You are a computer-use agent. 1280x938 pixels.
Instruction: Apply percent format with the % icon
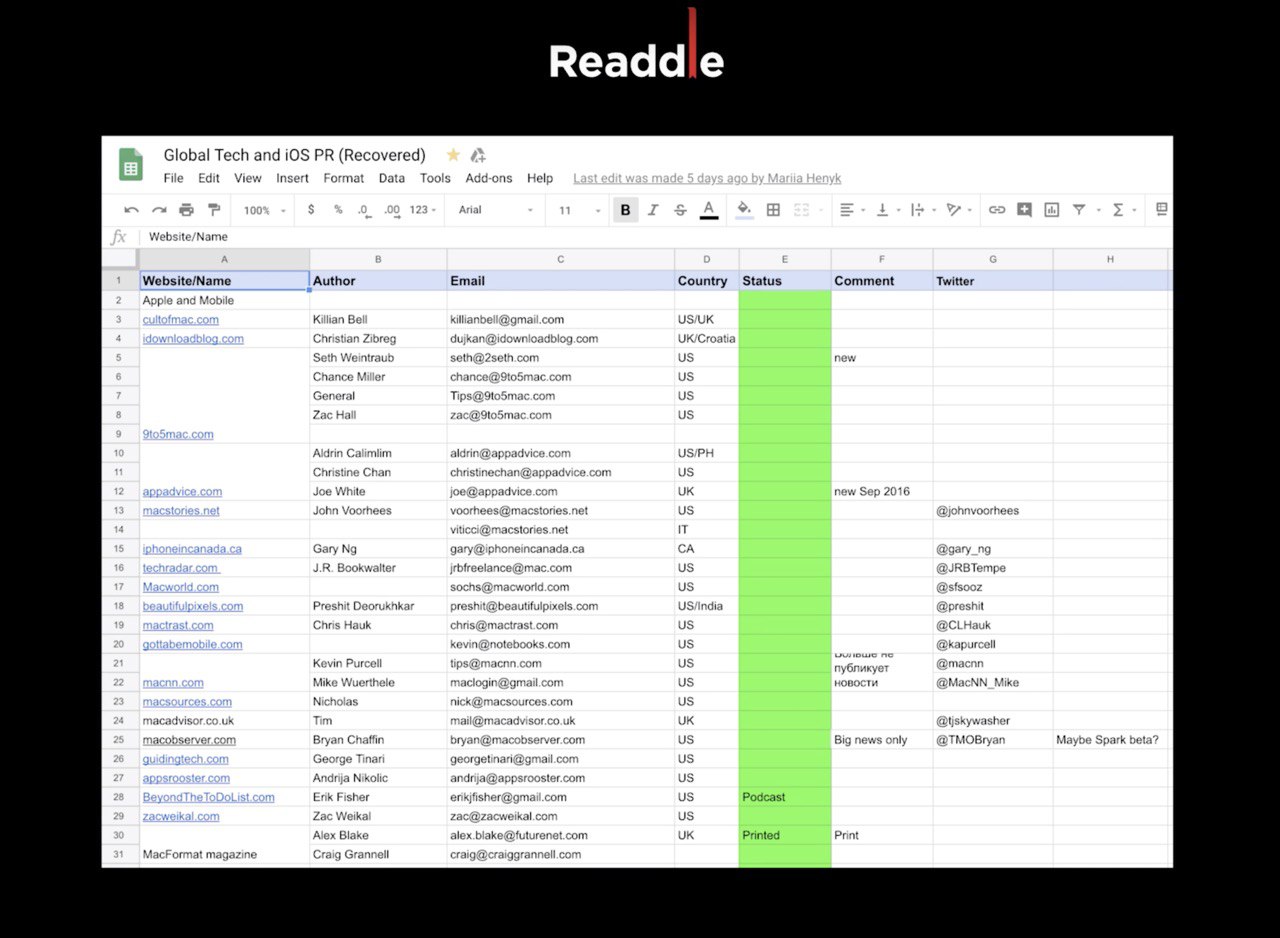pyautogui.click(x=338, y=210)
